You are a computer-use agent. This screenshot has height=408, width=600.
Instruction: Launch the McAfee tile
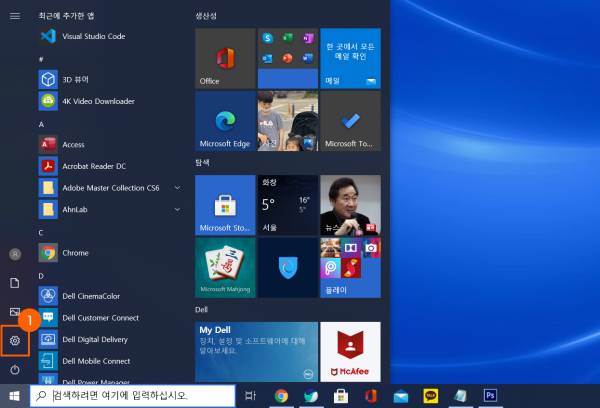click(x=351, y=352)
